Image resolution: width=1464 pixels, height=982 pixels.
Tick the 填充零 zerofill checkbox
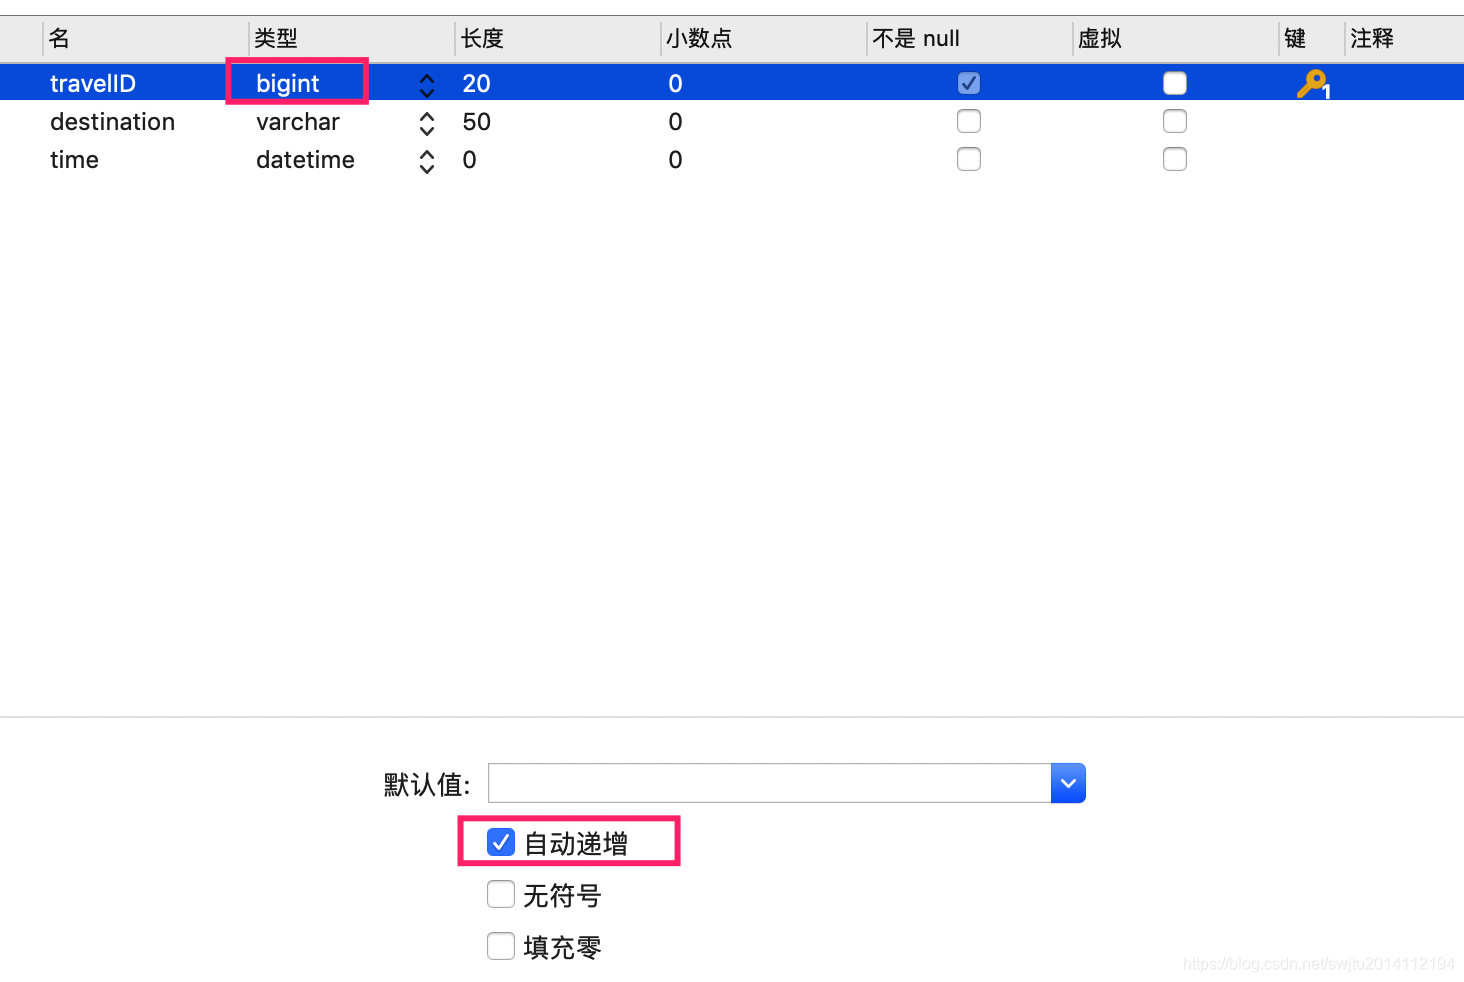pos(501,946)
